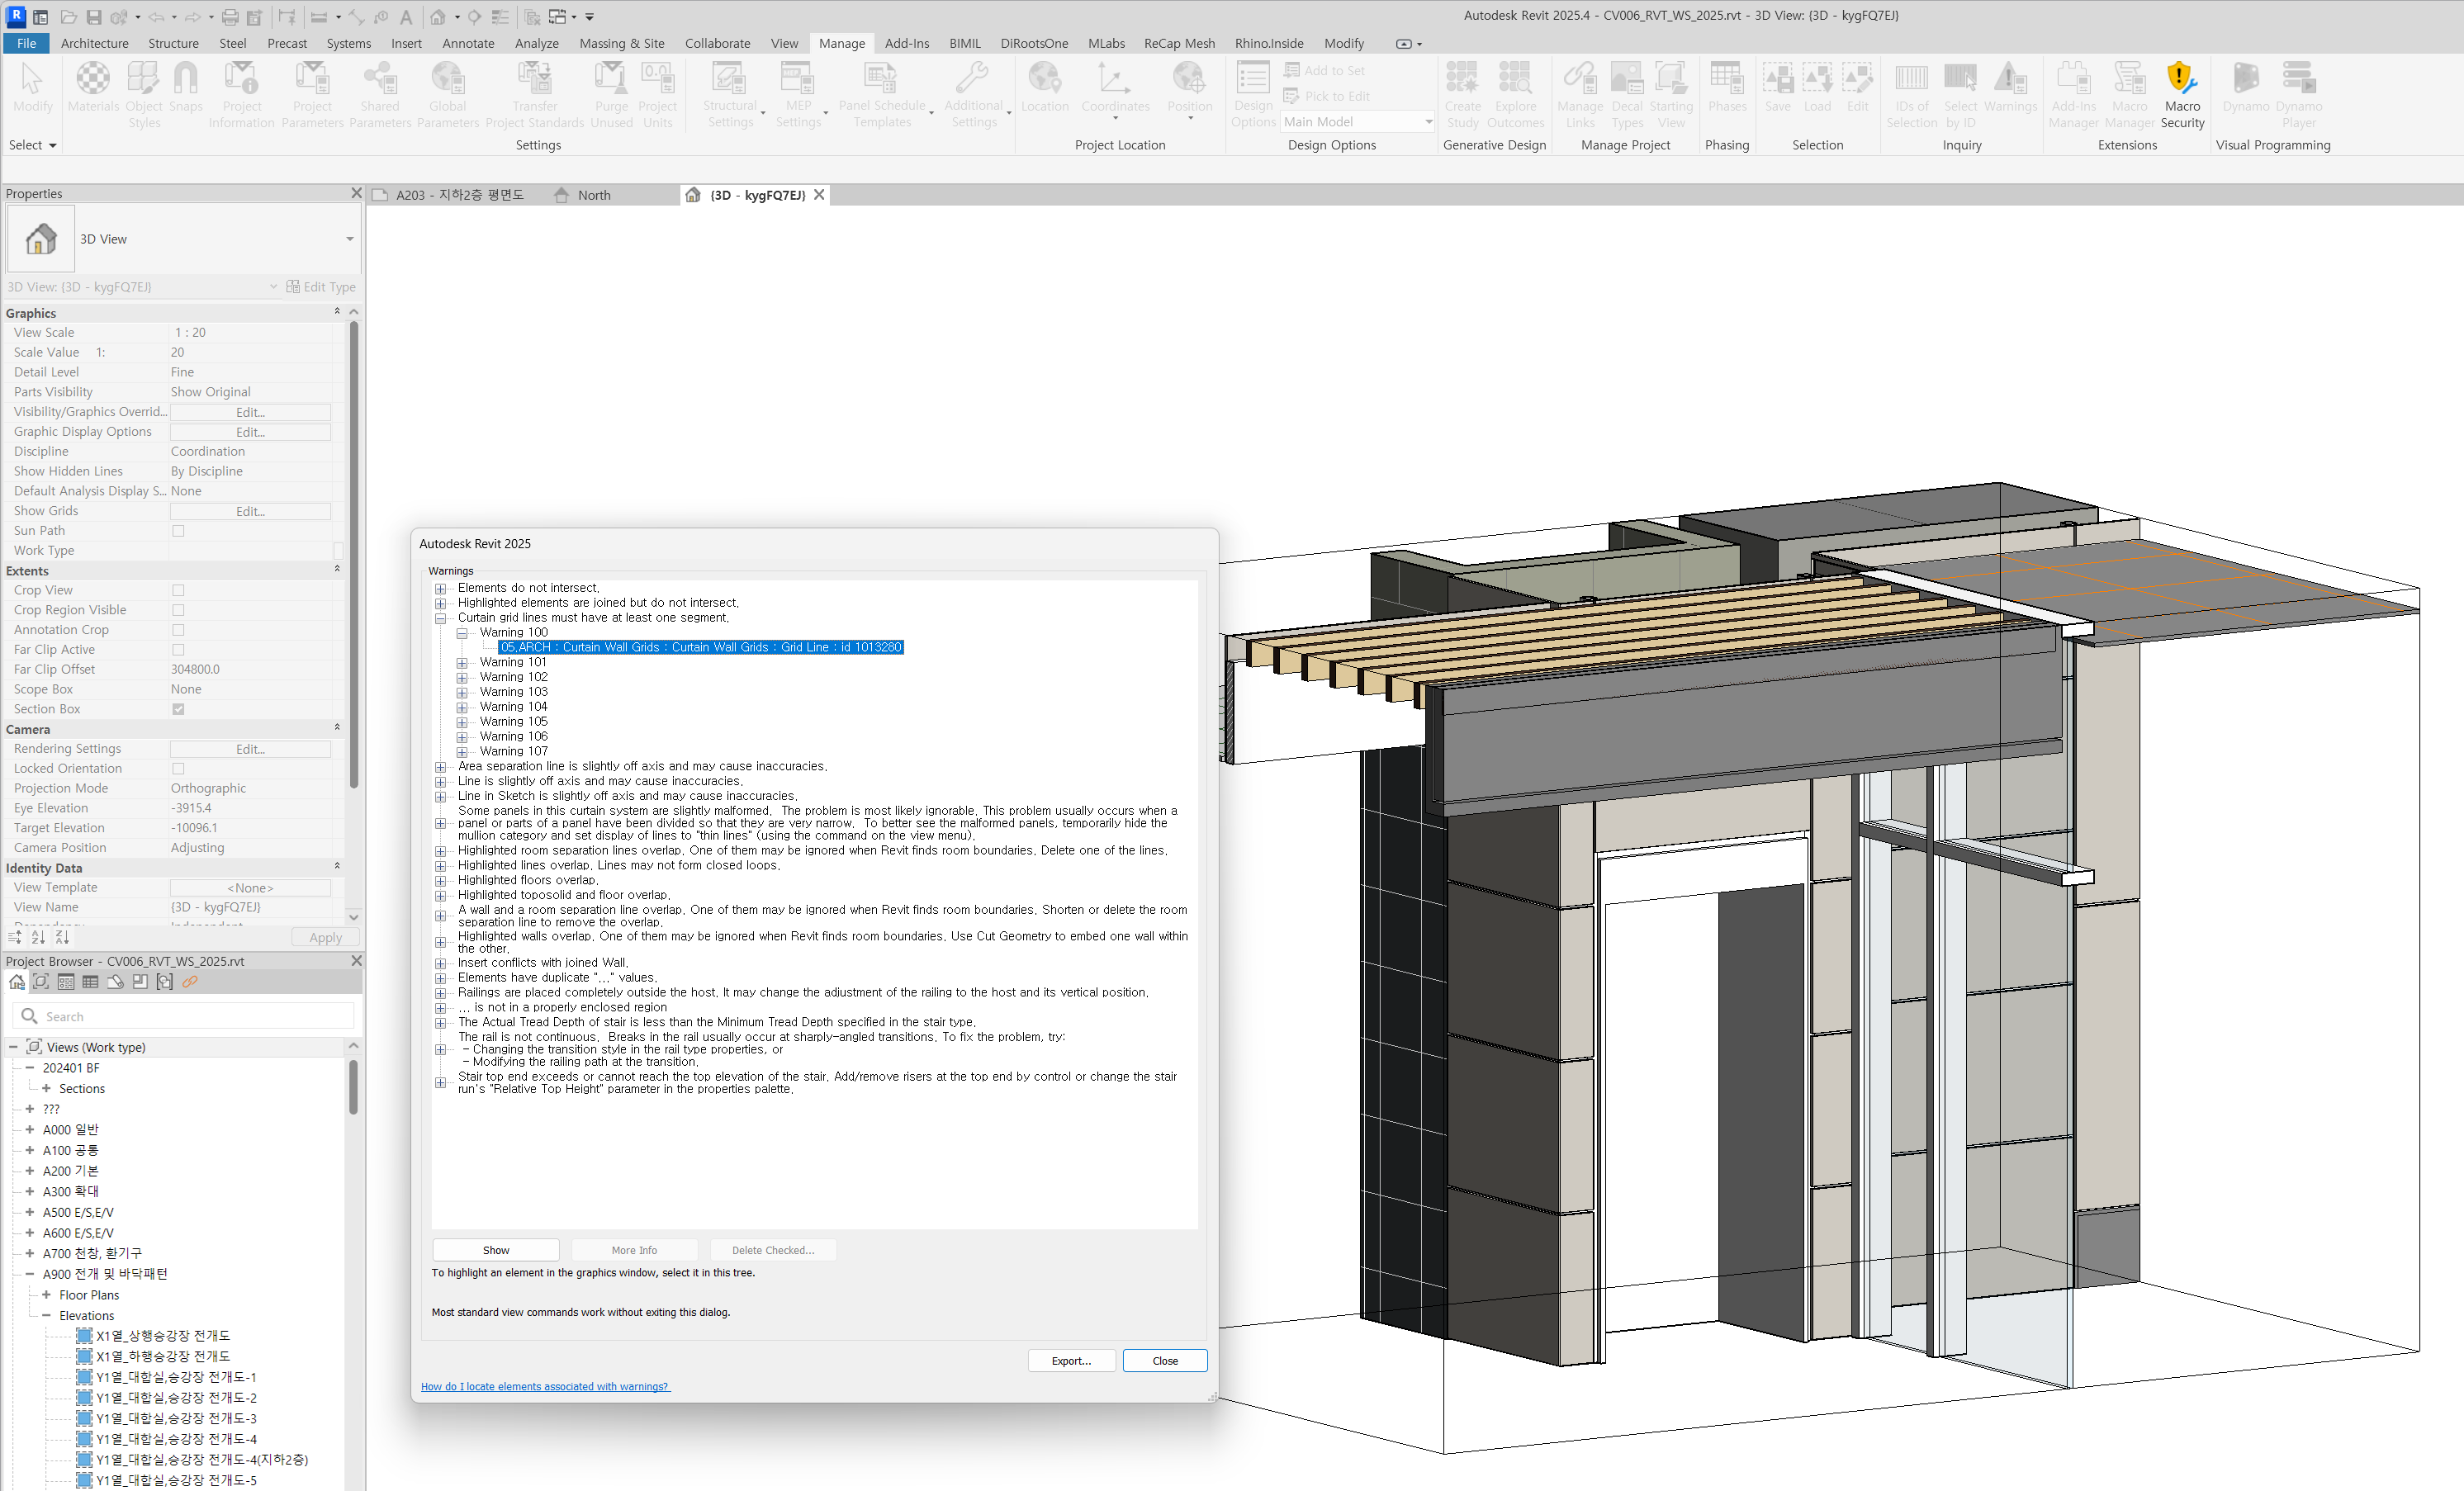Screen dimensions: 2464x1491
Task: Click the Text tool icon in quick access toolbar
Action: (406, 17)
